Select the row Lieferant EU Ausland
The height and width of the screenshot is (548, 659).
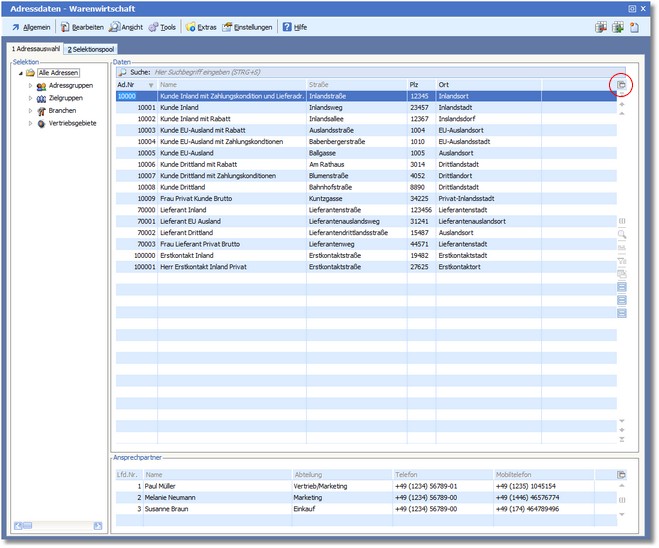pyautogui.click(x=188, y=221)
